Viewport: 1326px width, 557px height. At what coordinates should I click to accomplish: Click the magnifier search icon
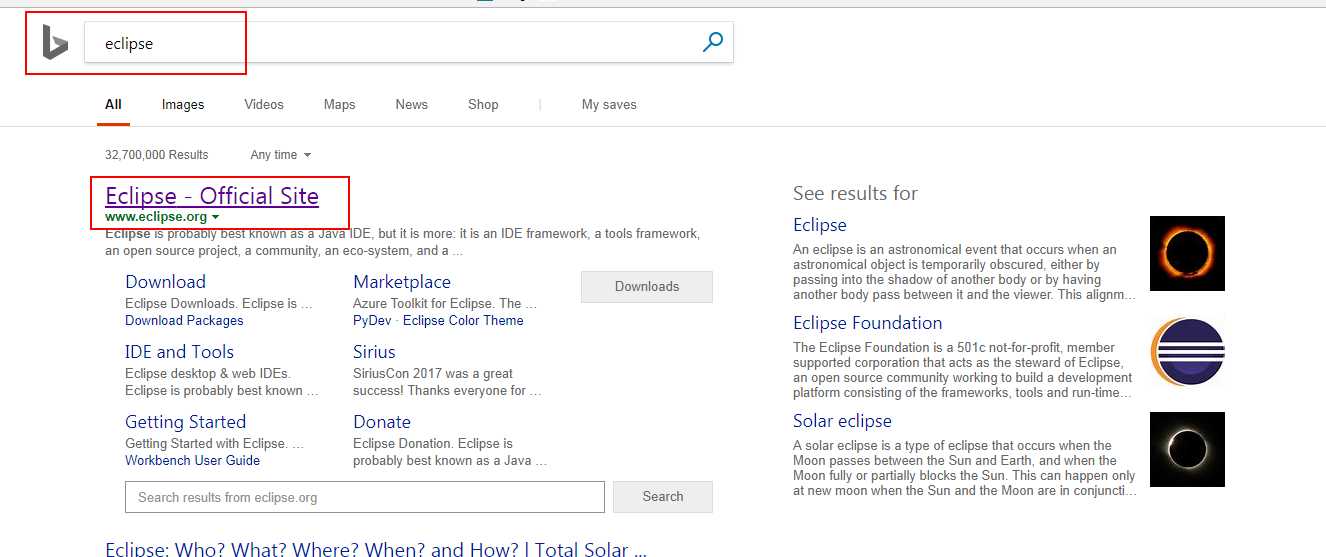713,42
